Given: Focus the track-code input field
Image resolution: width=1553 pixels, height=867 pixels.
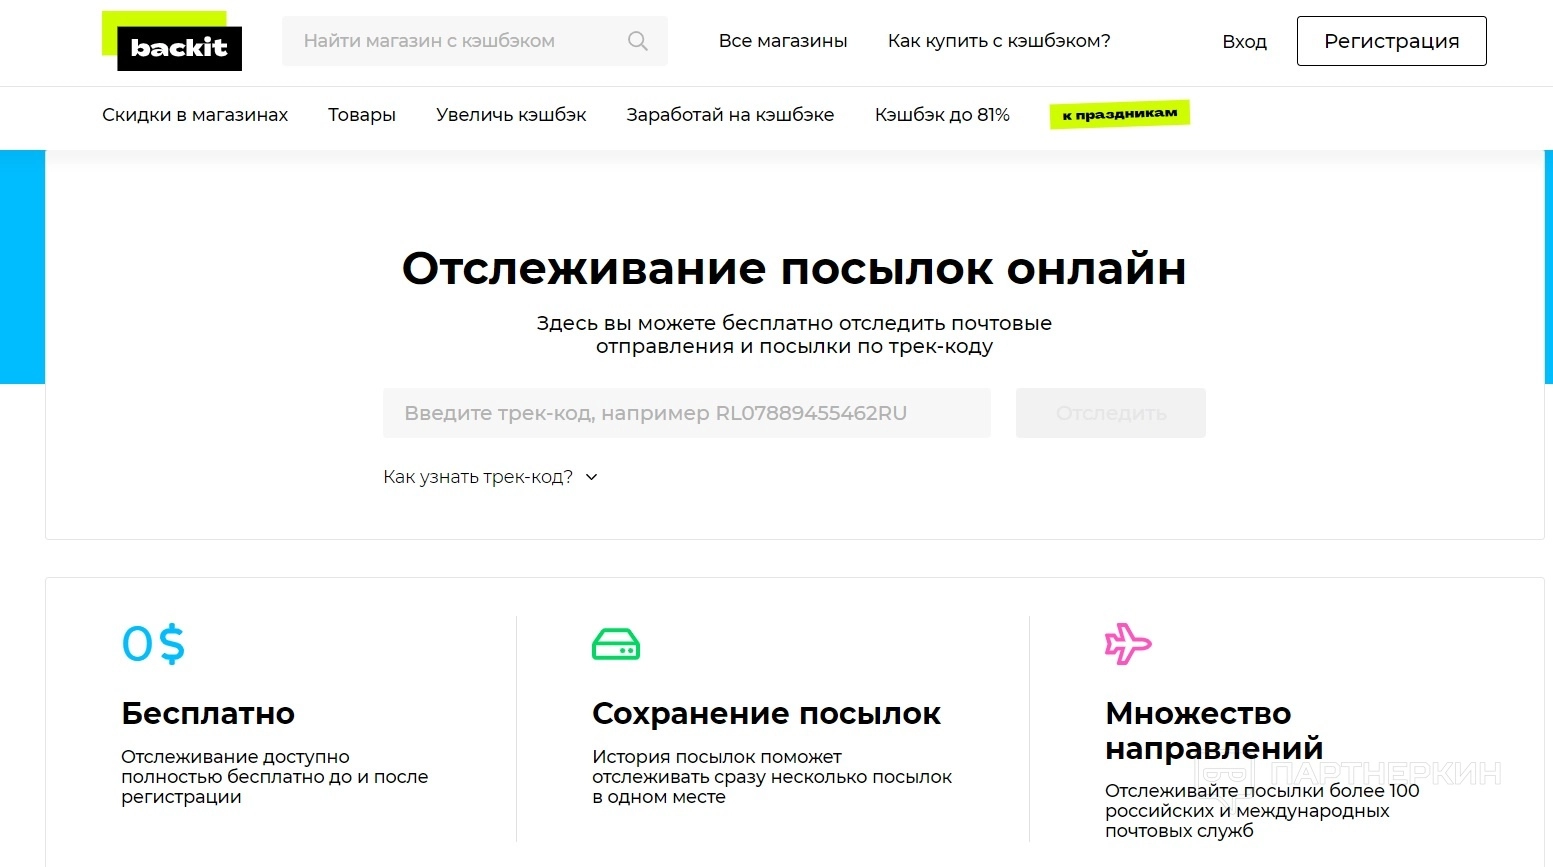Looking at the screenshot, I should 686,413.
